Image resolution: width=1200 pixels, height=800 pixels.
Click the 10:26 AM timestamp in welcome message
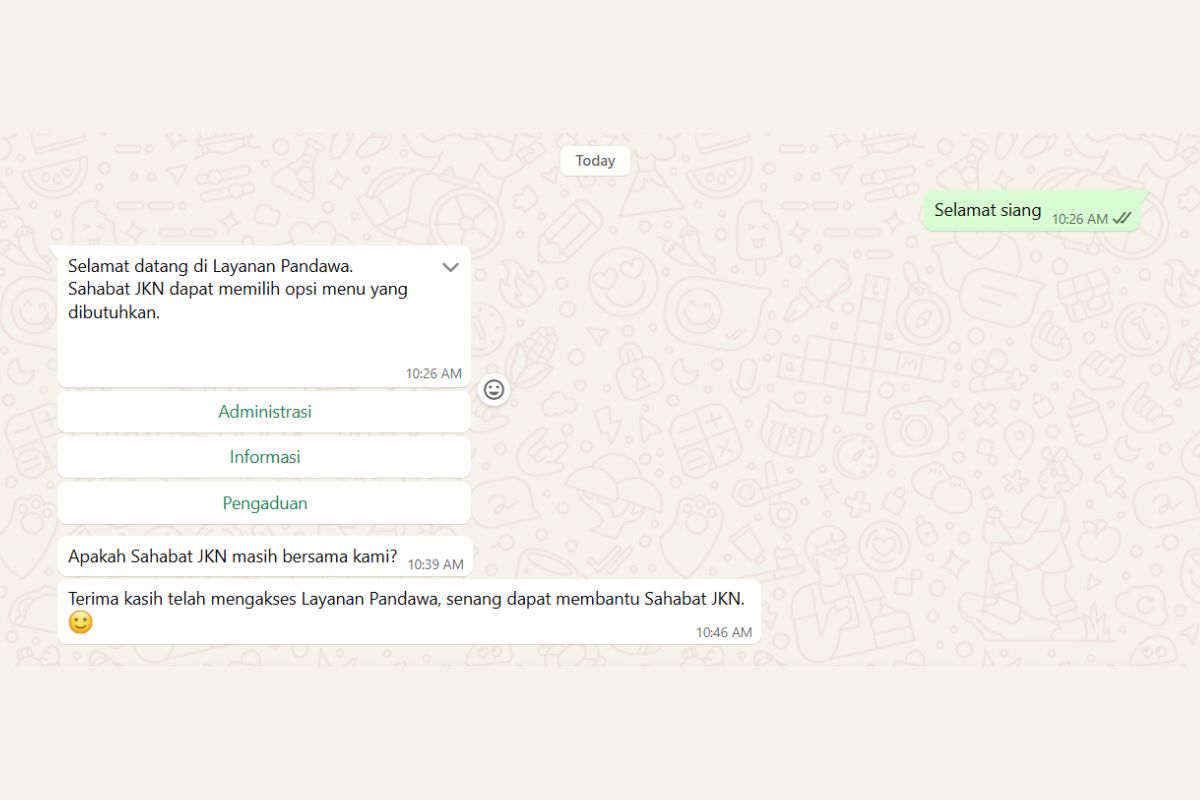pos(433,374)
